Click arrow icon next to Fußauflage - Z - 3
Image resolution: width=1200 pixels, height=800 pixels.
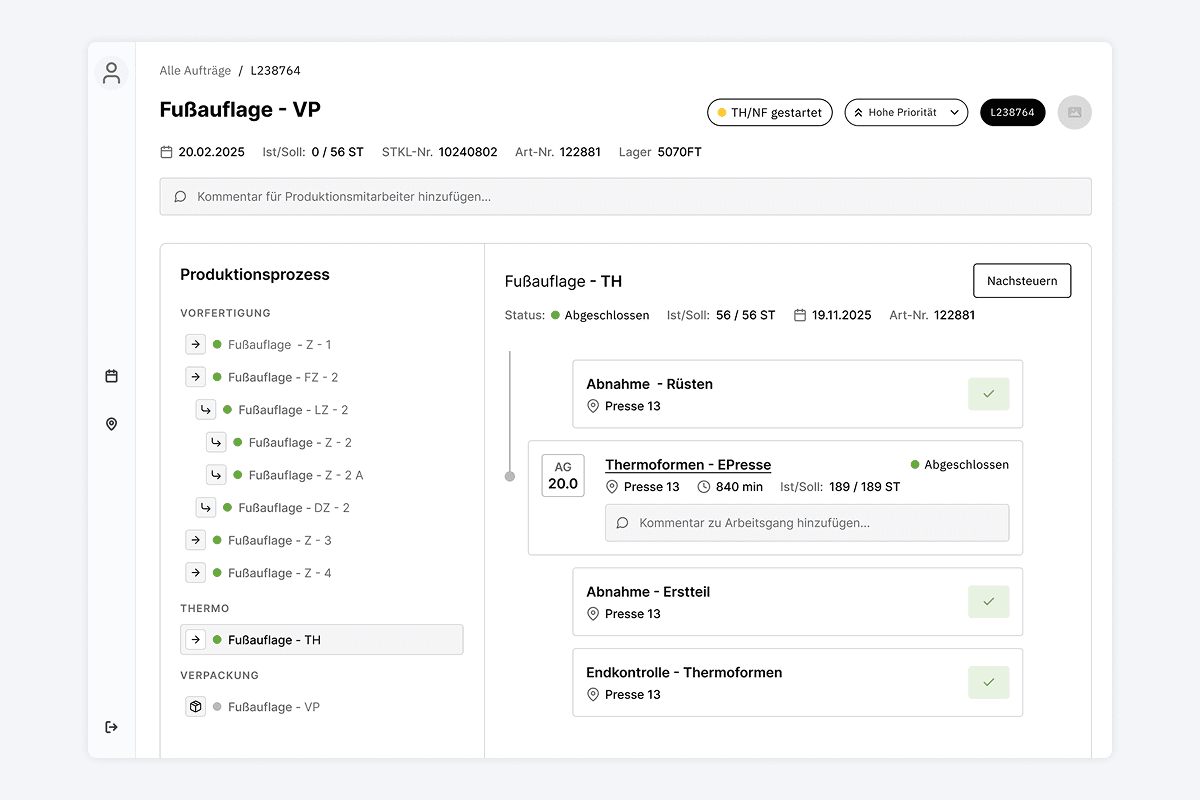[x=195, y=540]
